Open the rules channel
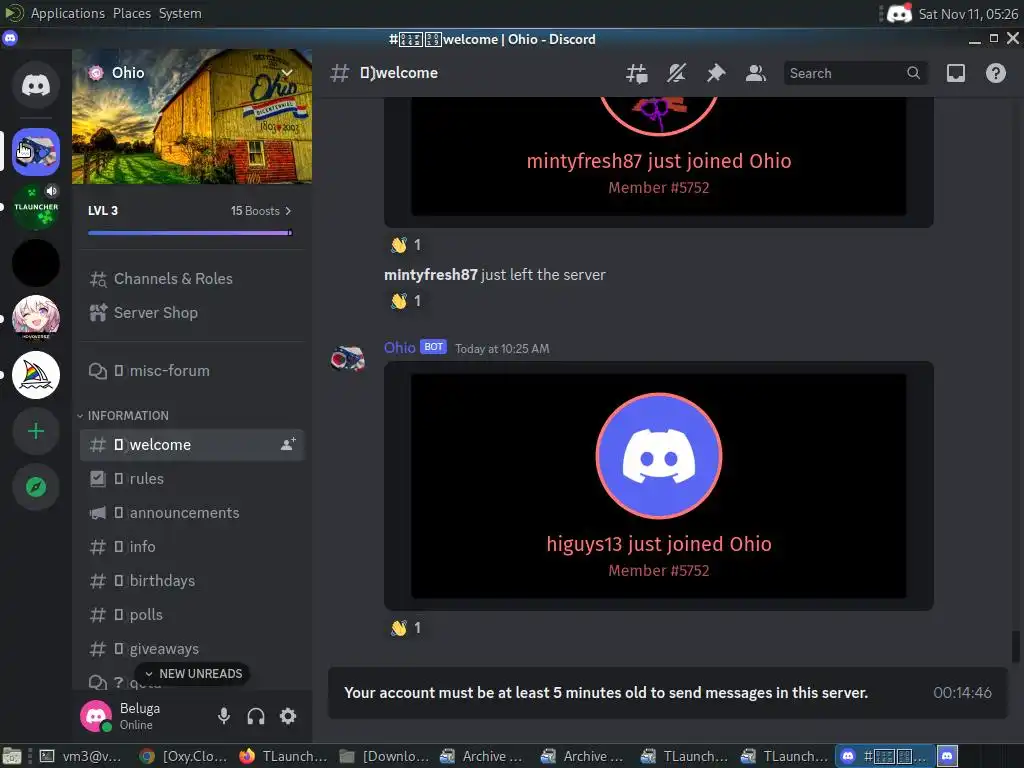 (192, 479)
